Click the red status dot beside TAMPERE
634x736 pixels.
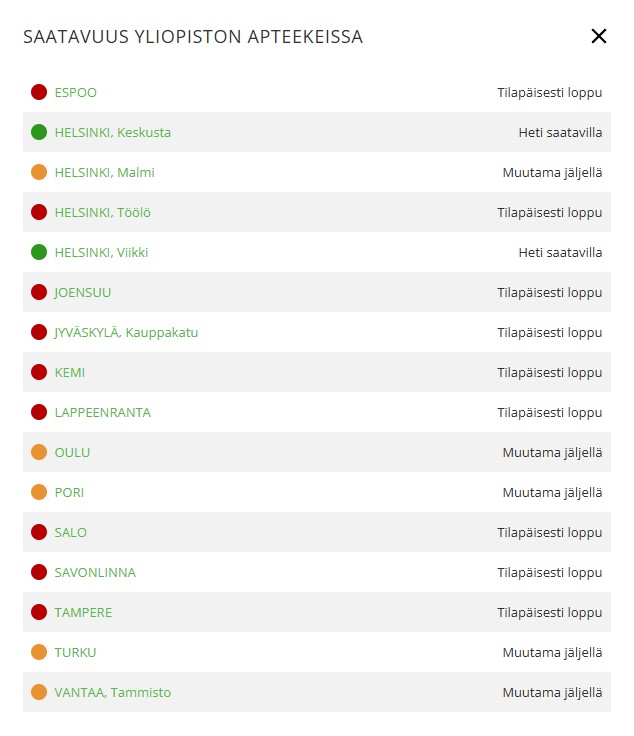(39, 612)
